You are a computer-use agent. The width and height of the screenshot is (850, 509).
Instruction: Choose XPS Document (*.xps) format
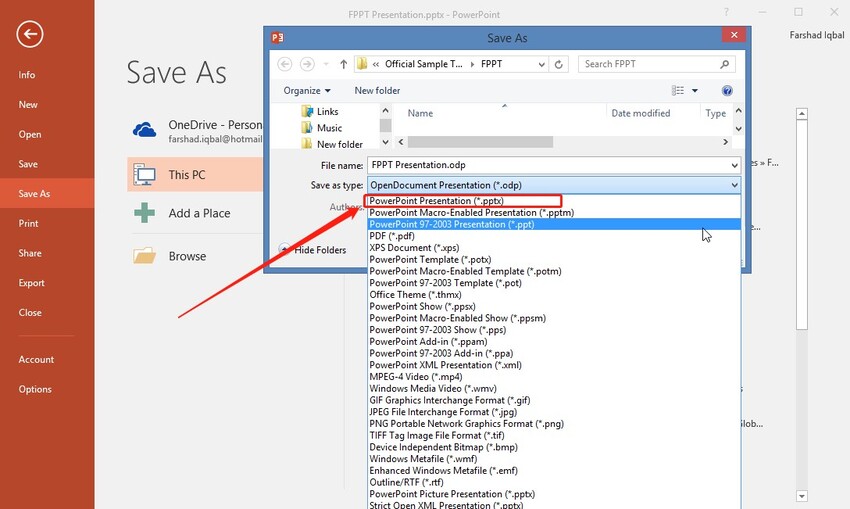click(x=553, y=248)
